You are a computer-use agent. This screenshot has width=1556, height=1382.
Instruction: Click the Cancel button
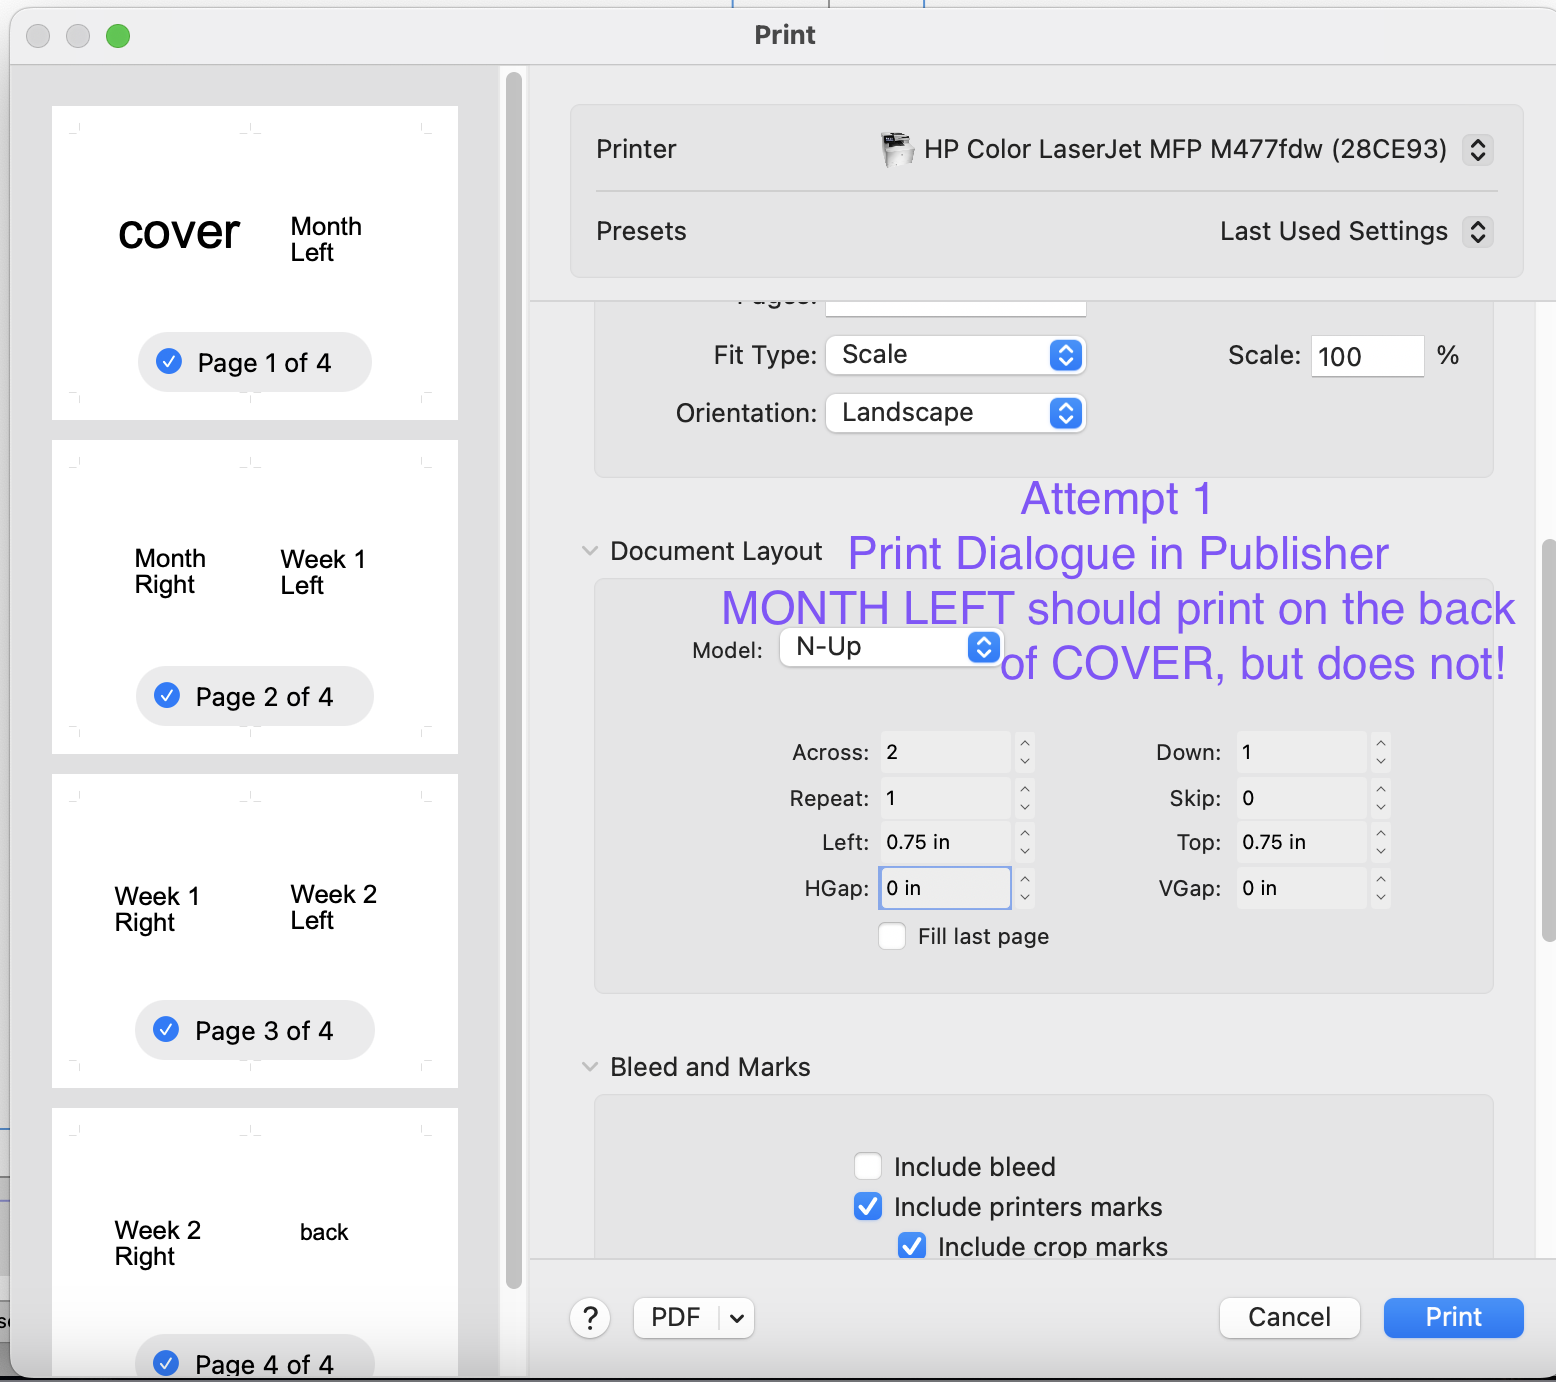(x=1289, y=1318)
